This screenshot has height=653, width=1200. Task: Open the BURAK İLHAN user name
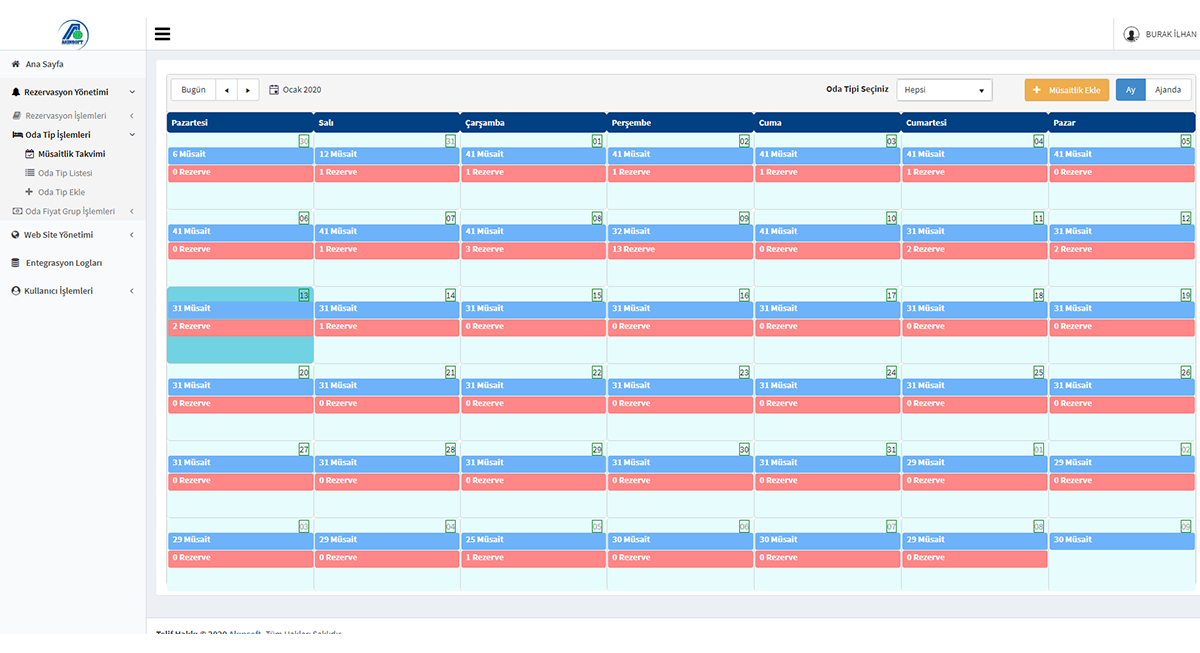point(1170,34)
